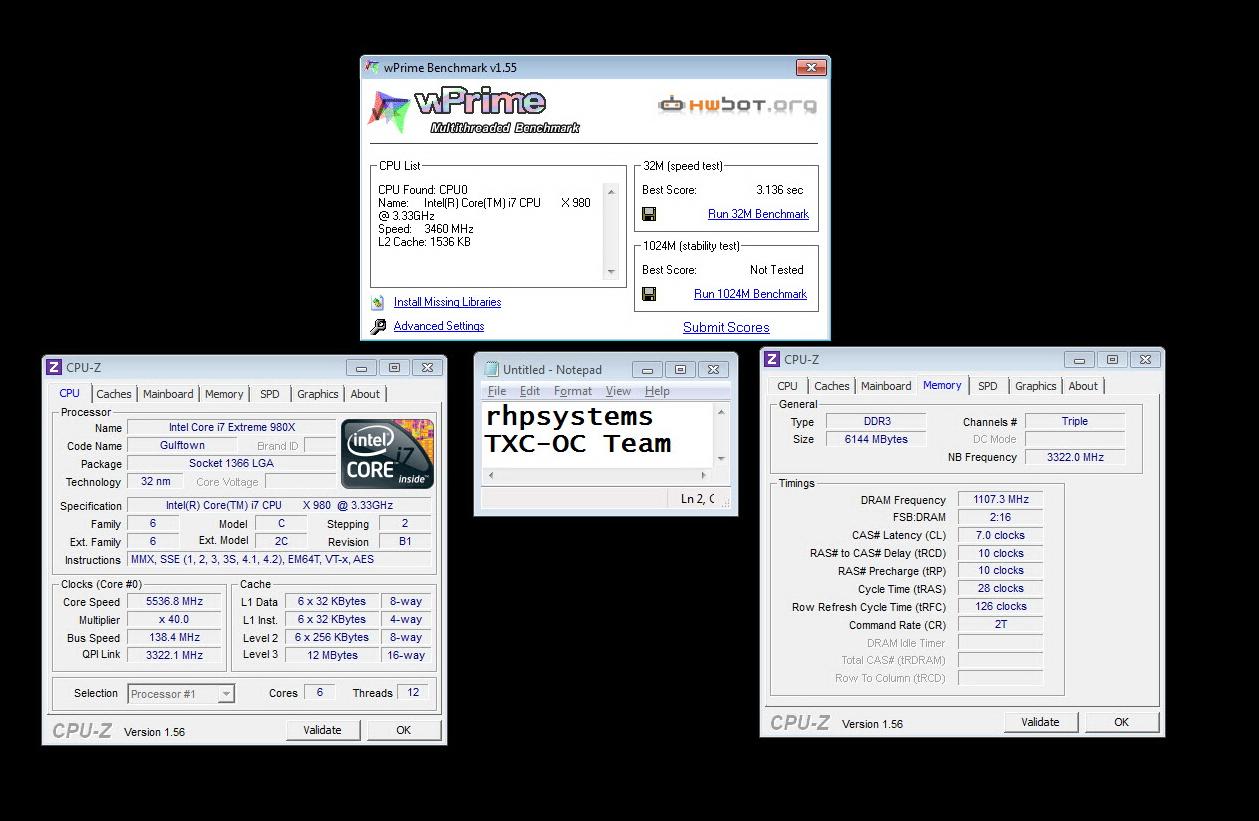Select Caches tab in right CPU-Z window

832,386
